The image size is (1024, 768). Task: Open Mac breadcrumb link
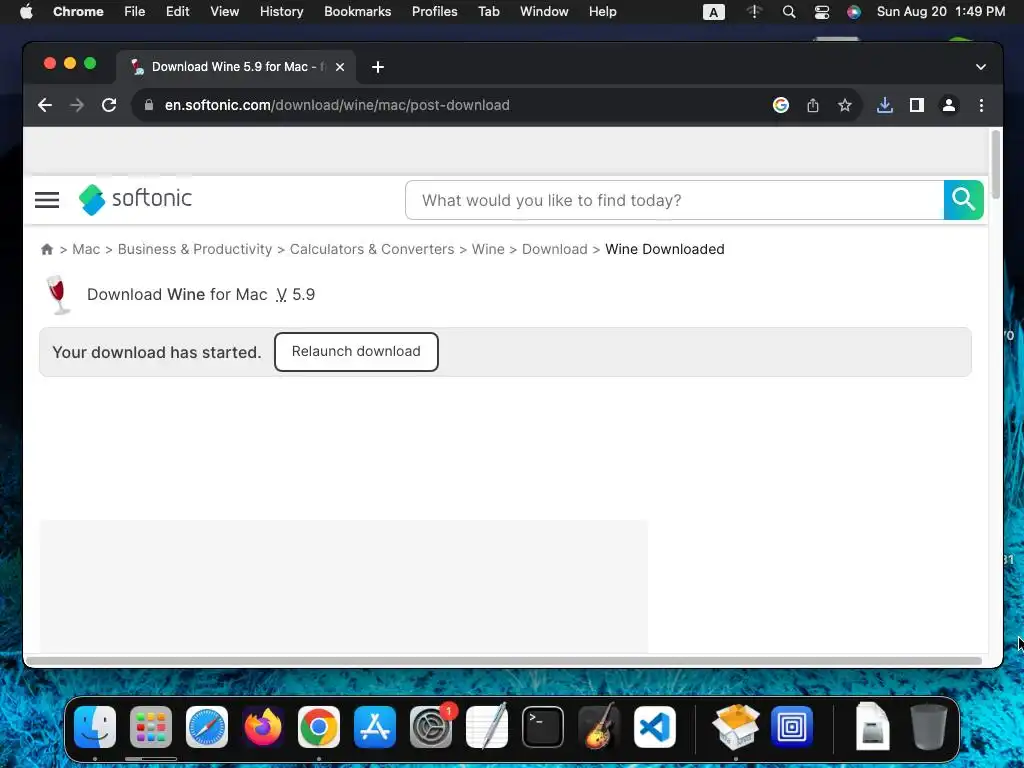coord(86,249)
